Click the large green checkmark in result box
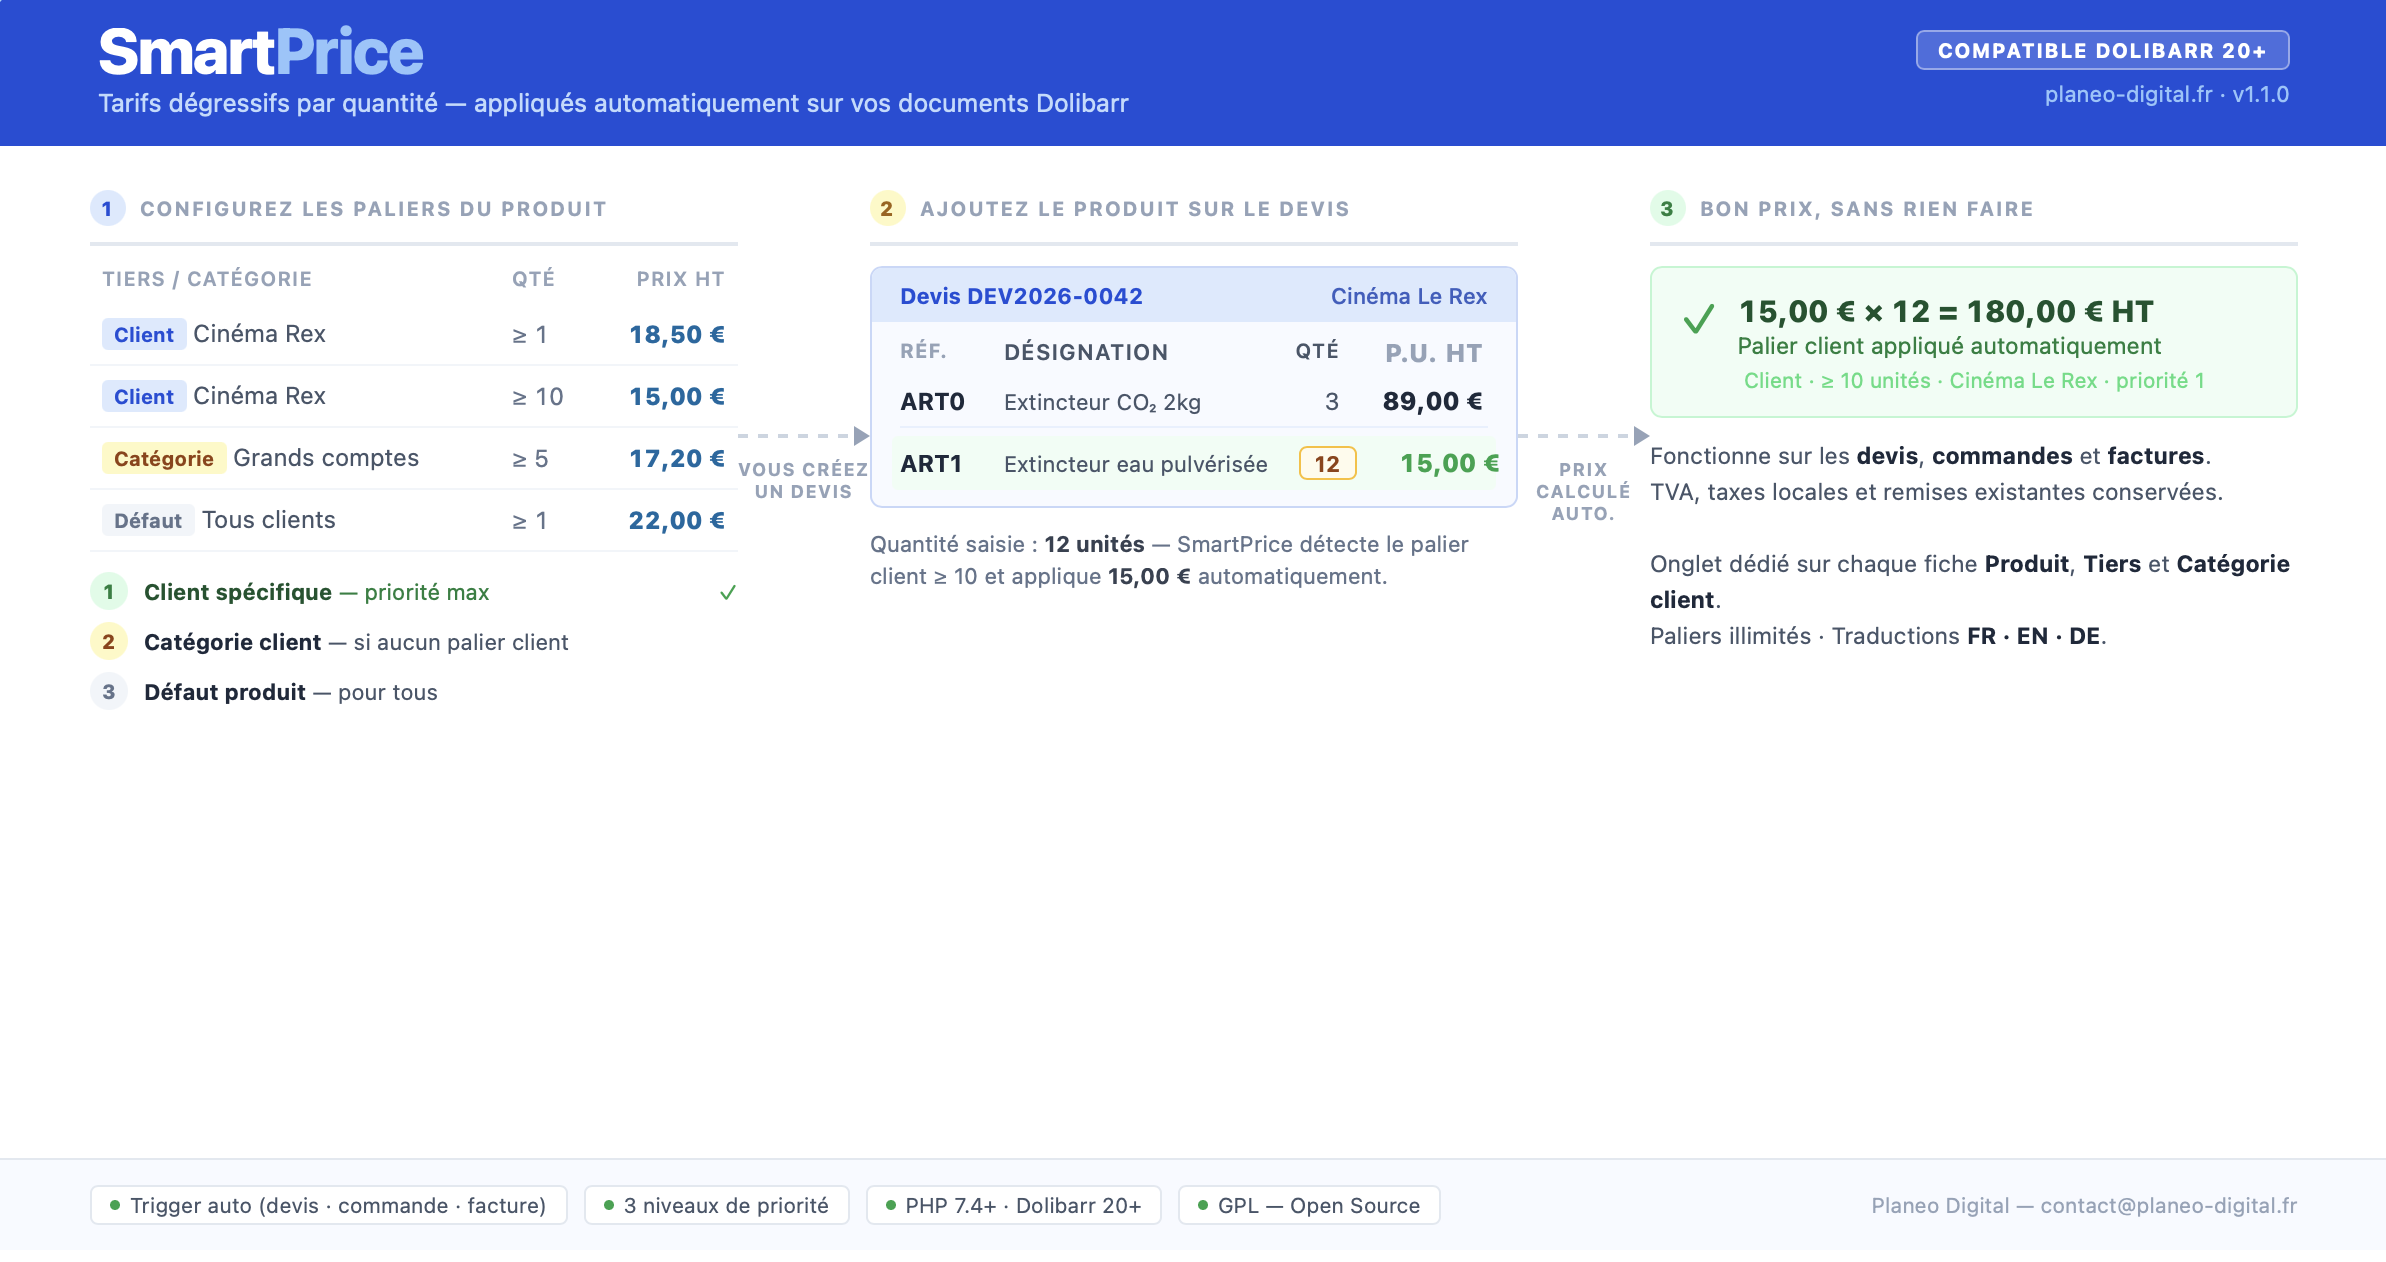Viewport: 2386px width, 1262px height. tap(1698, 319)
